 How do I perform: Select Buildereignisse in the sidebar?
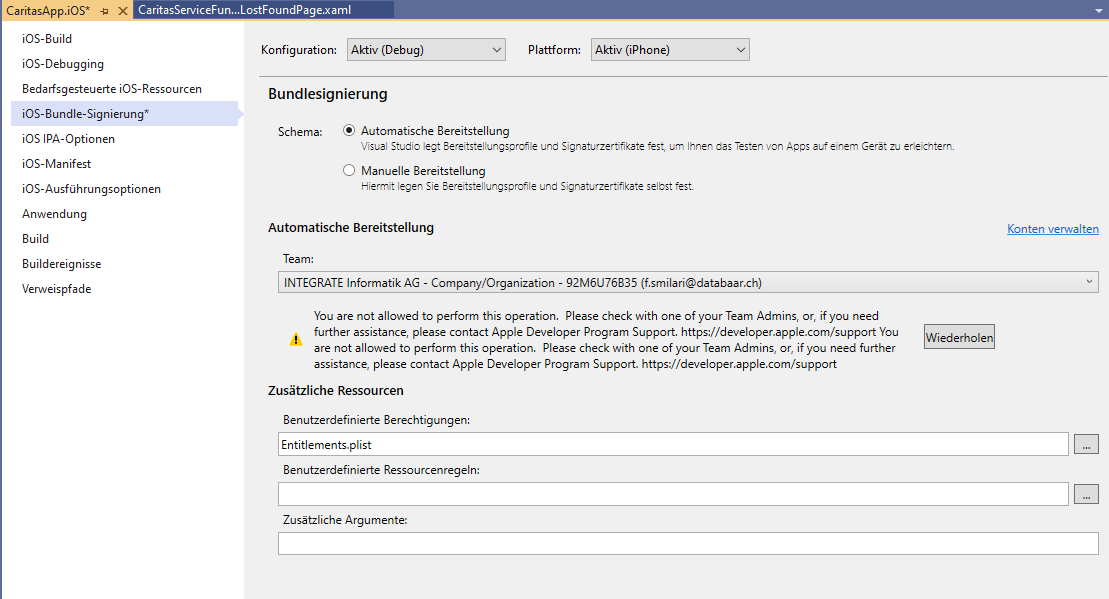[62, 264]
